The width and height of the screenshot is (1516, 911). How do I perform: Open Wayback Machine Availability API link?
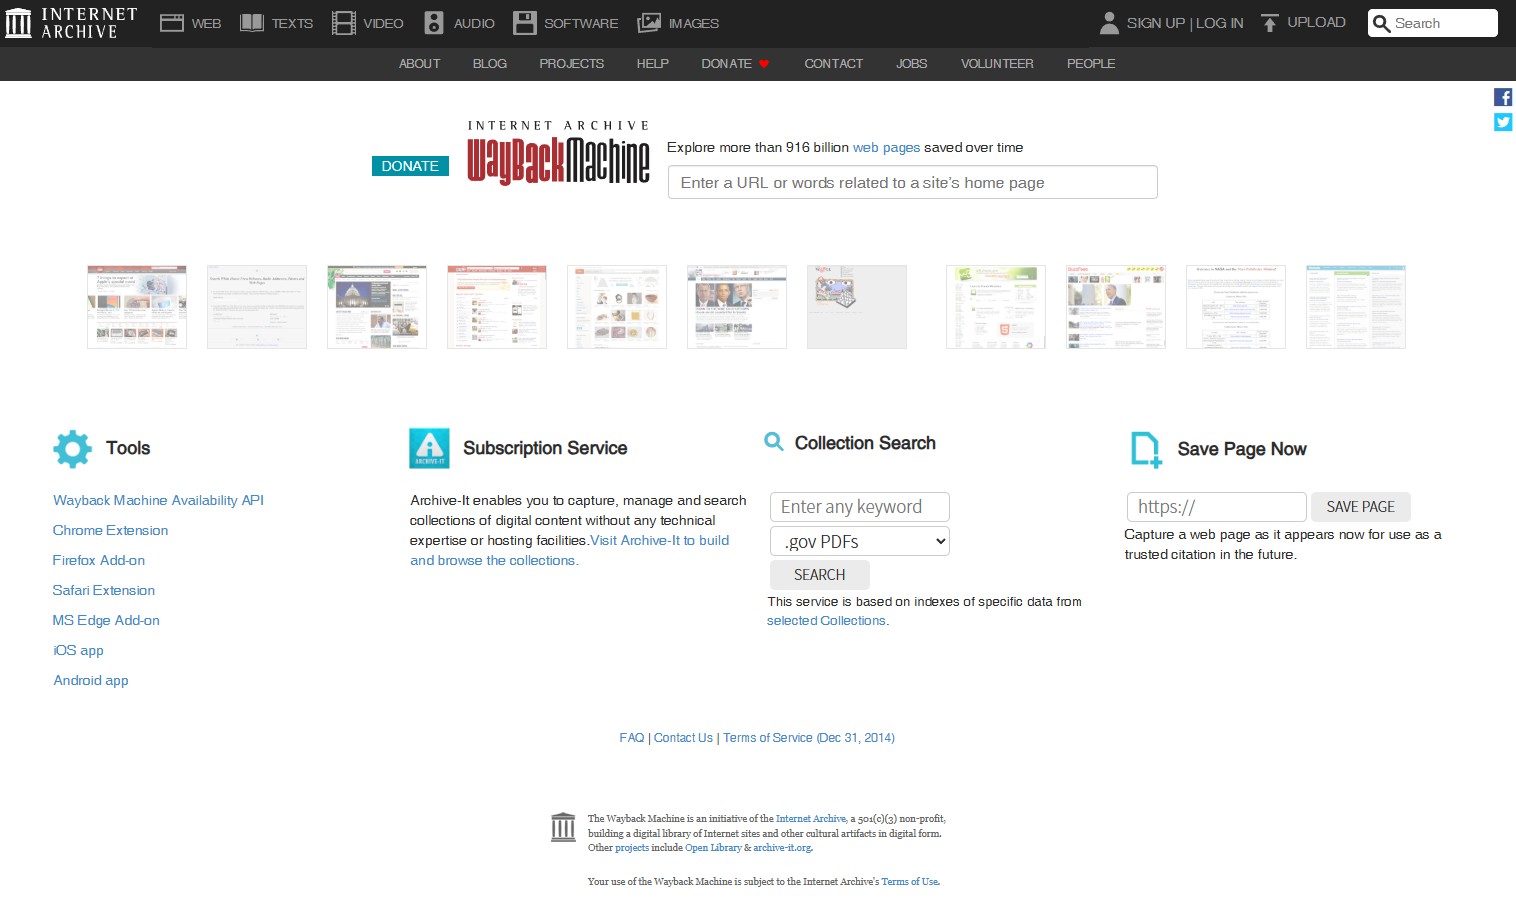click(158, 500)
